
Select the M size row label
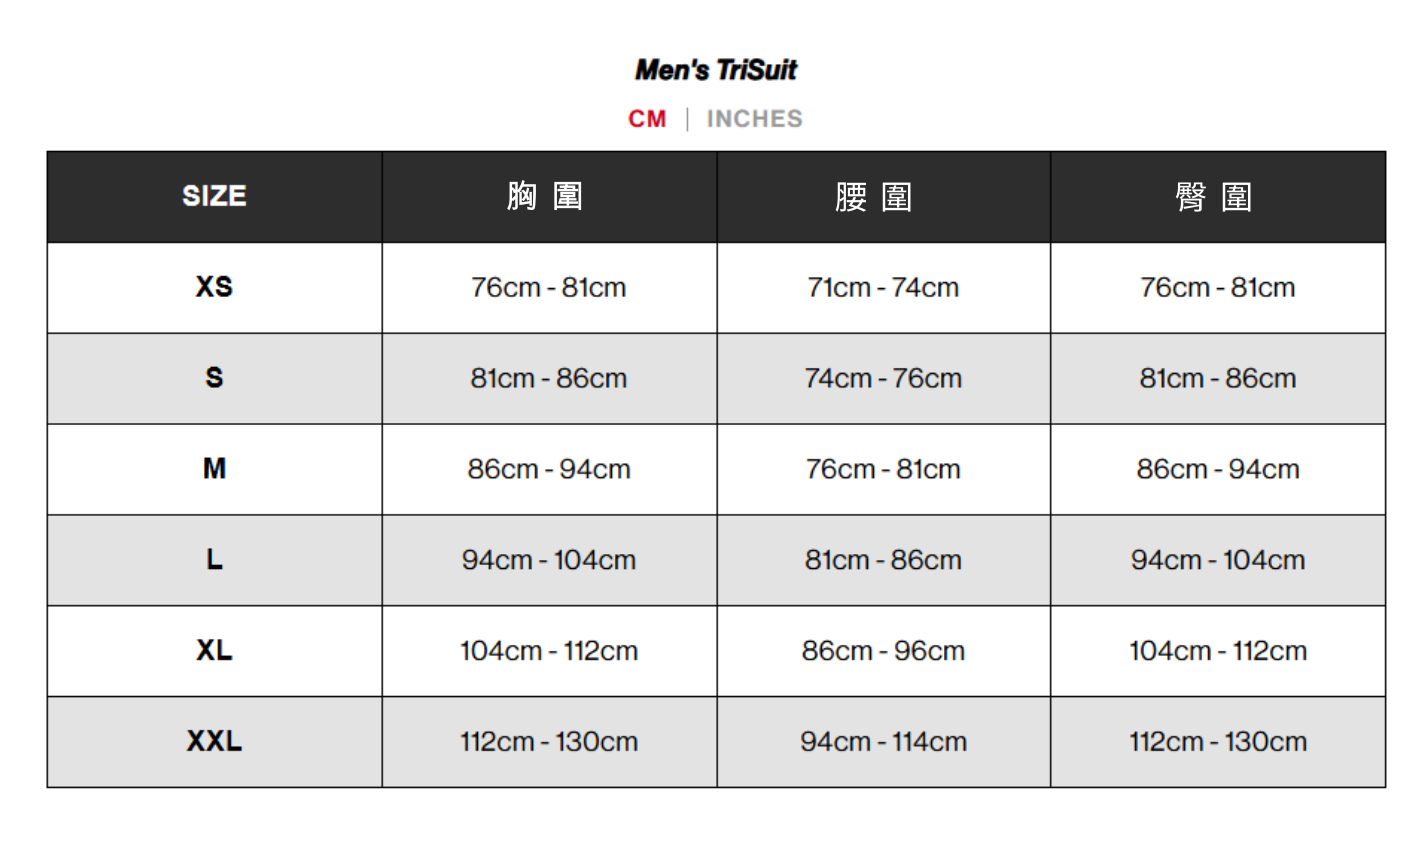[x=214, y=469]
